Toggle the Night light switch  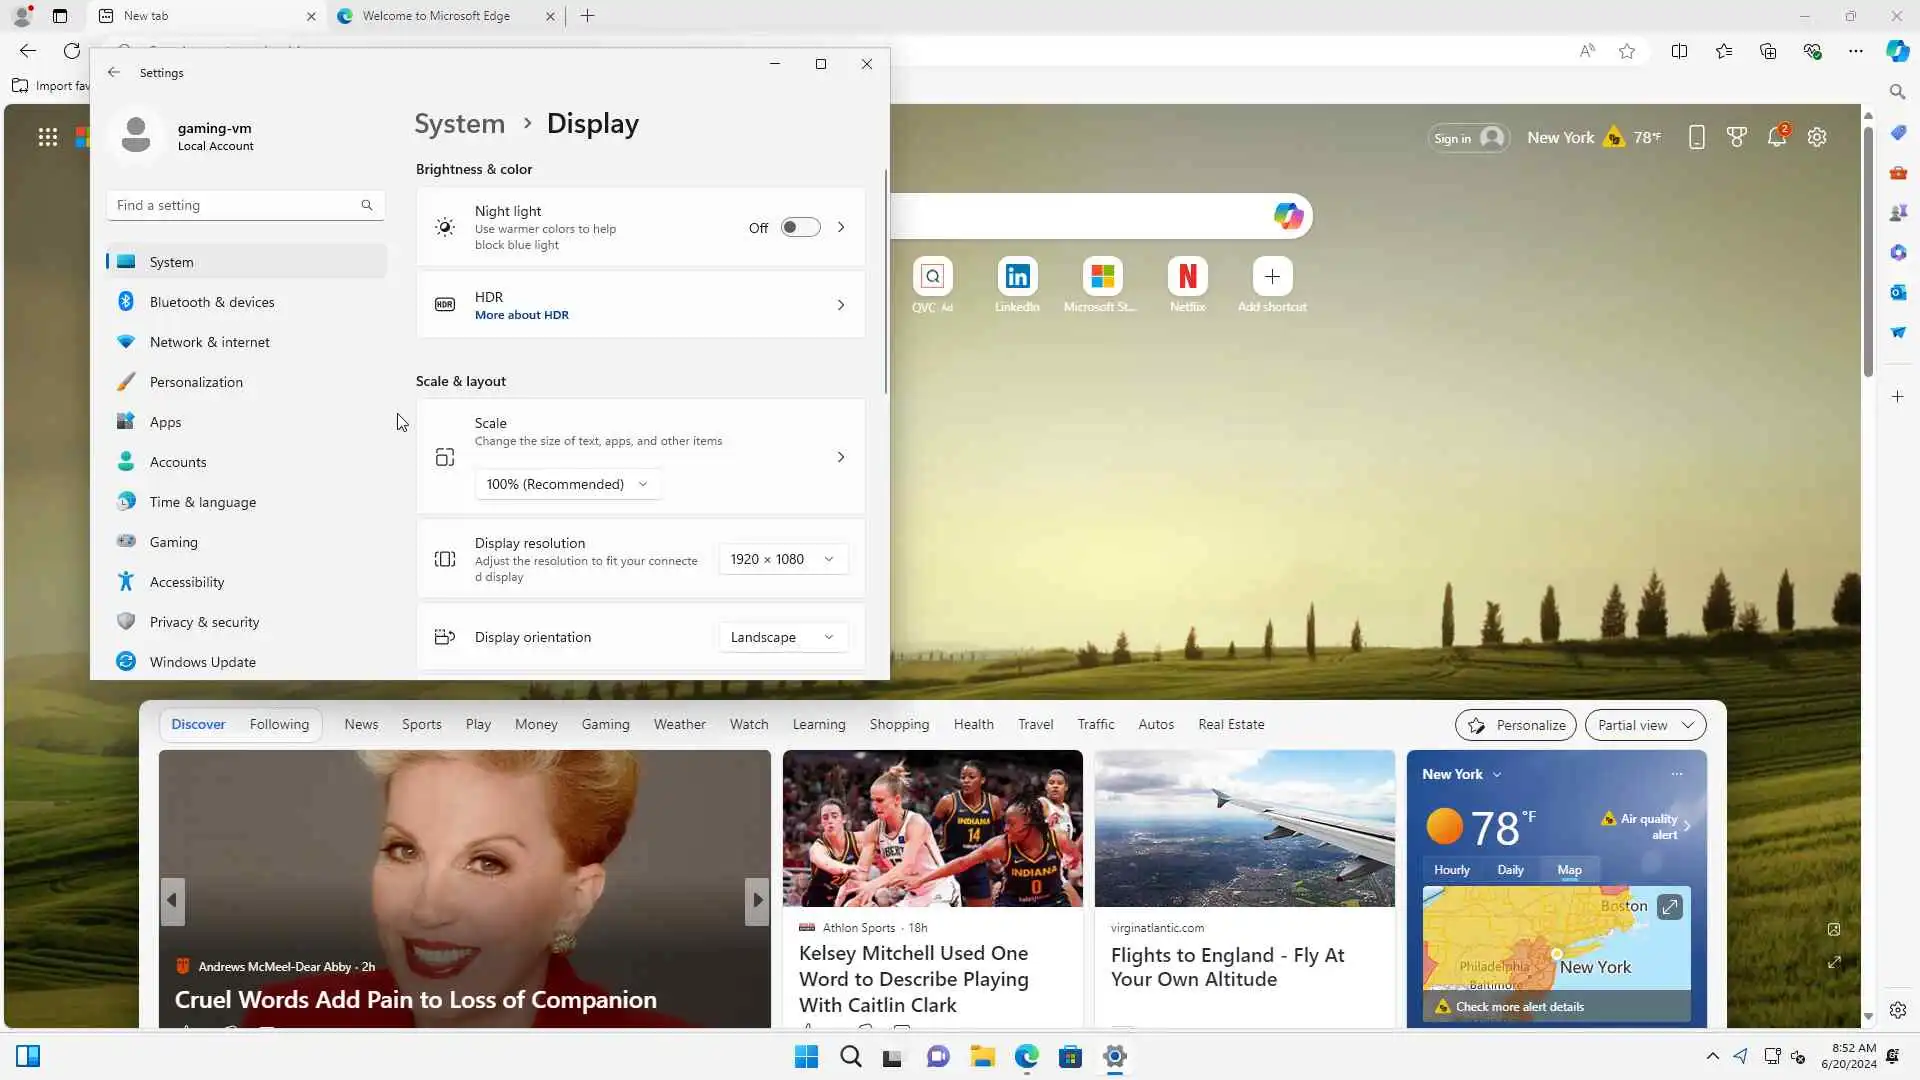click(x=800, y=228)
